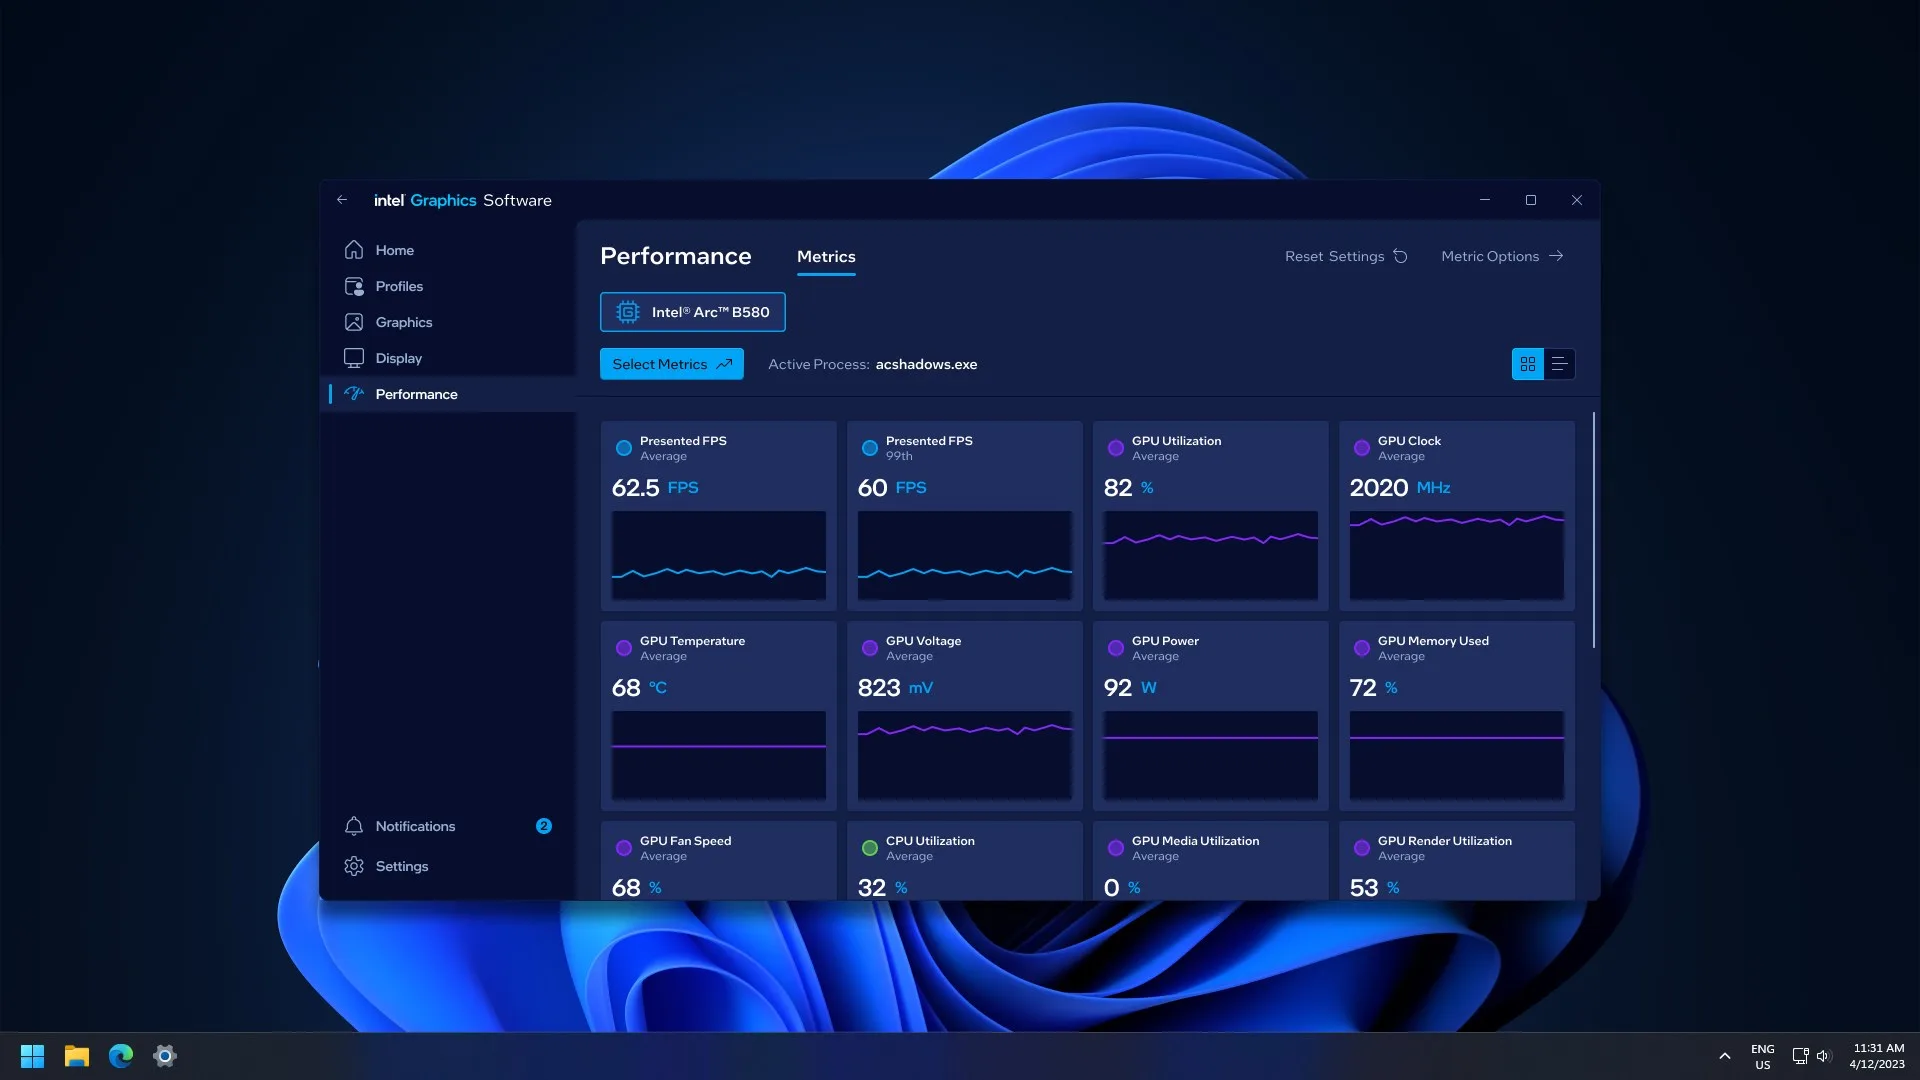Go to Performance in the sidebar
Viewport: 1920px width, 1080px height.
[x=447, y=394]
